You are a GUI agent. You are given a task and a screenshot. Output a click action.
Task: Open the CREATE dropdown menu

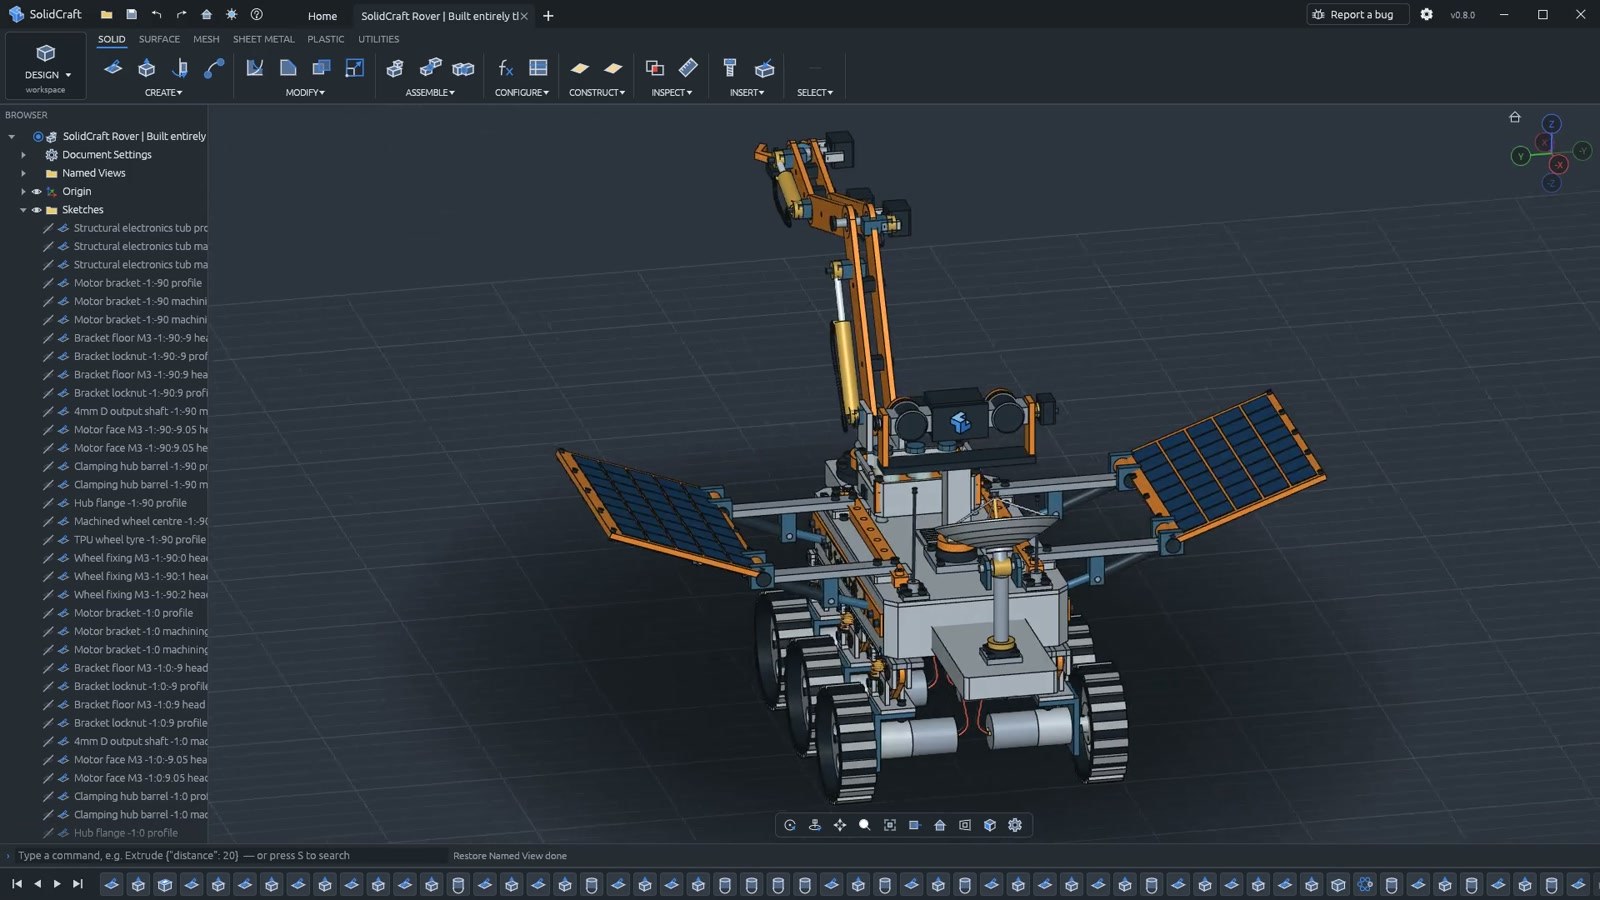164,92
